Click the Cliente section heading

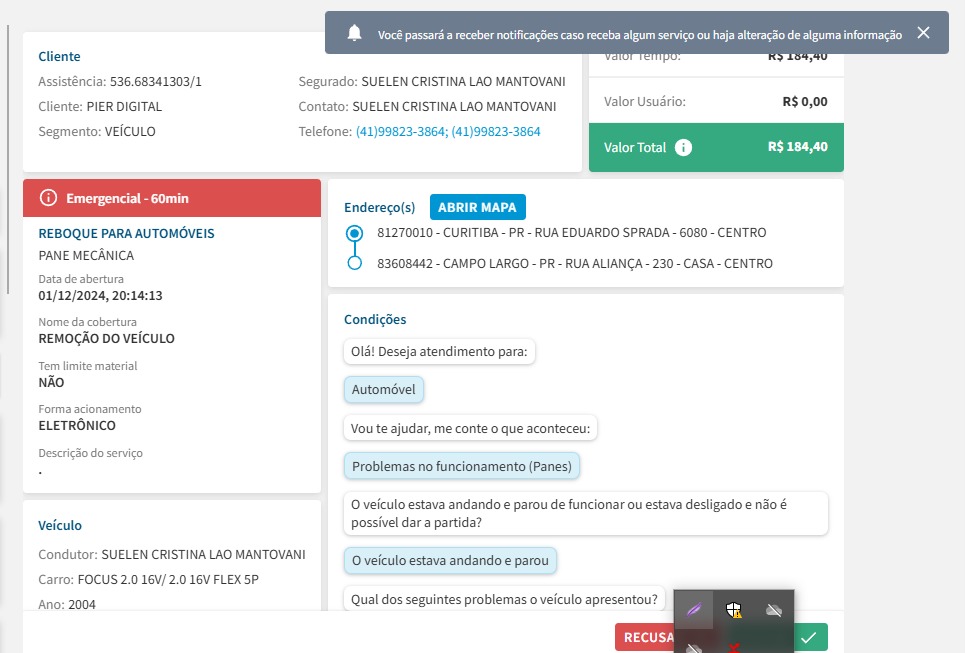coord(59,56)
